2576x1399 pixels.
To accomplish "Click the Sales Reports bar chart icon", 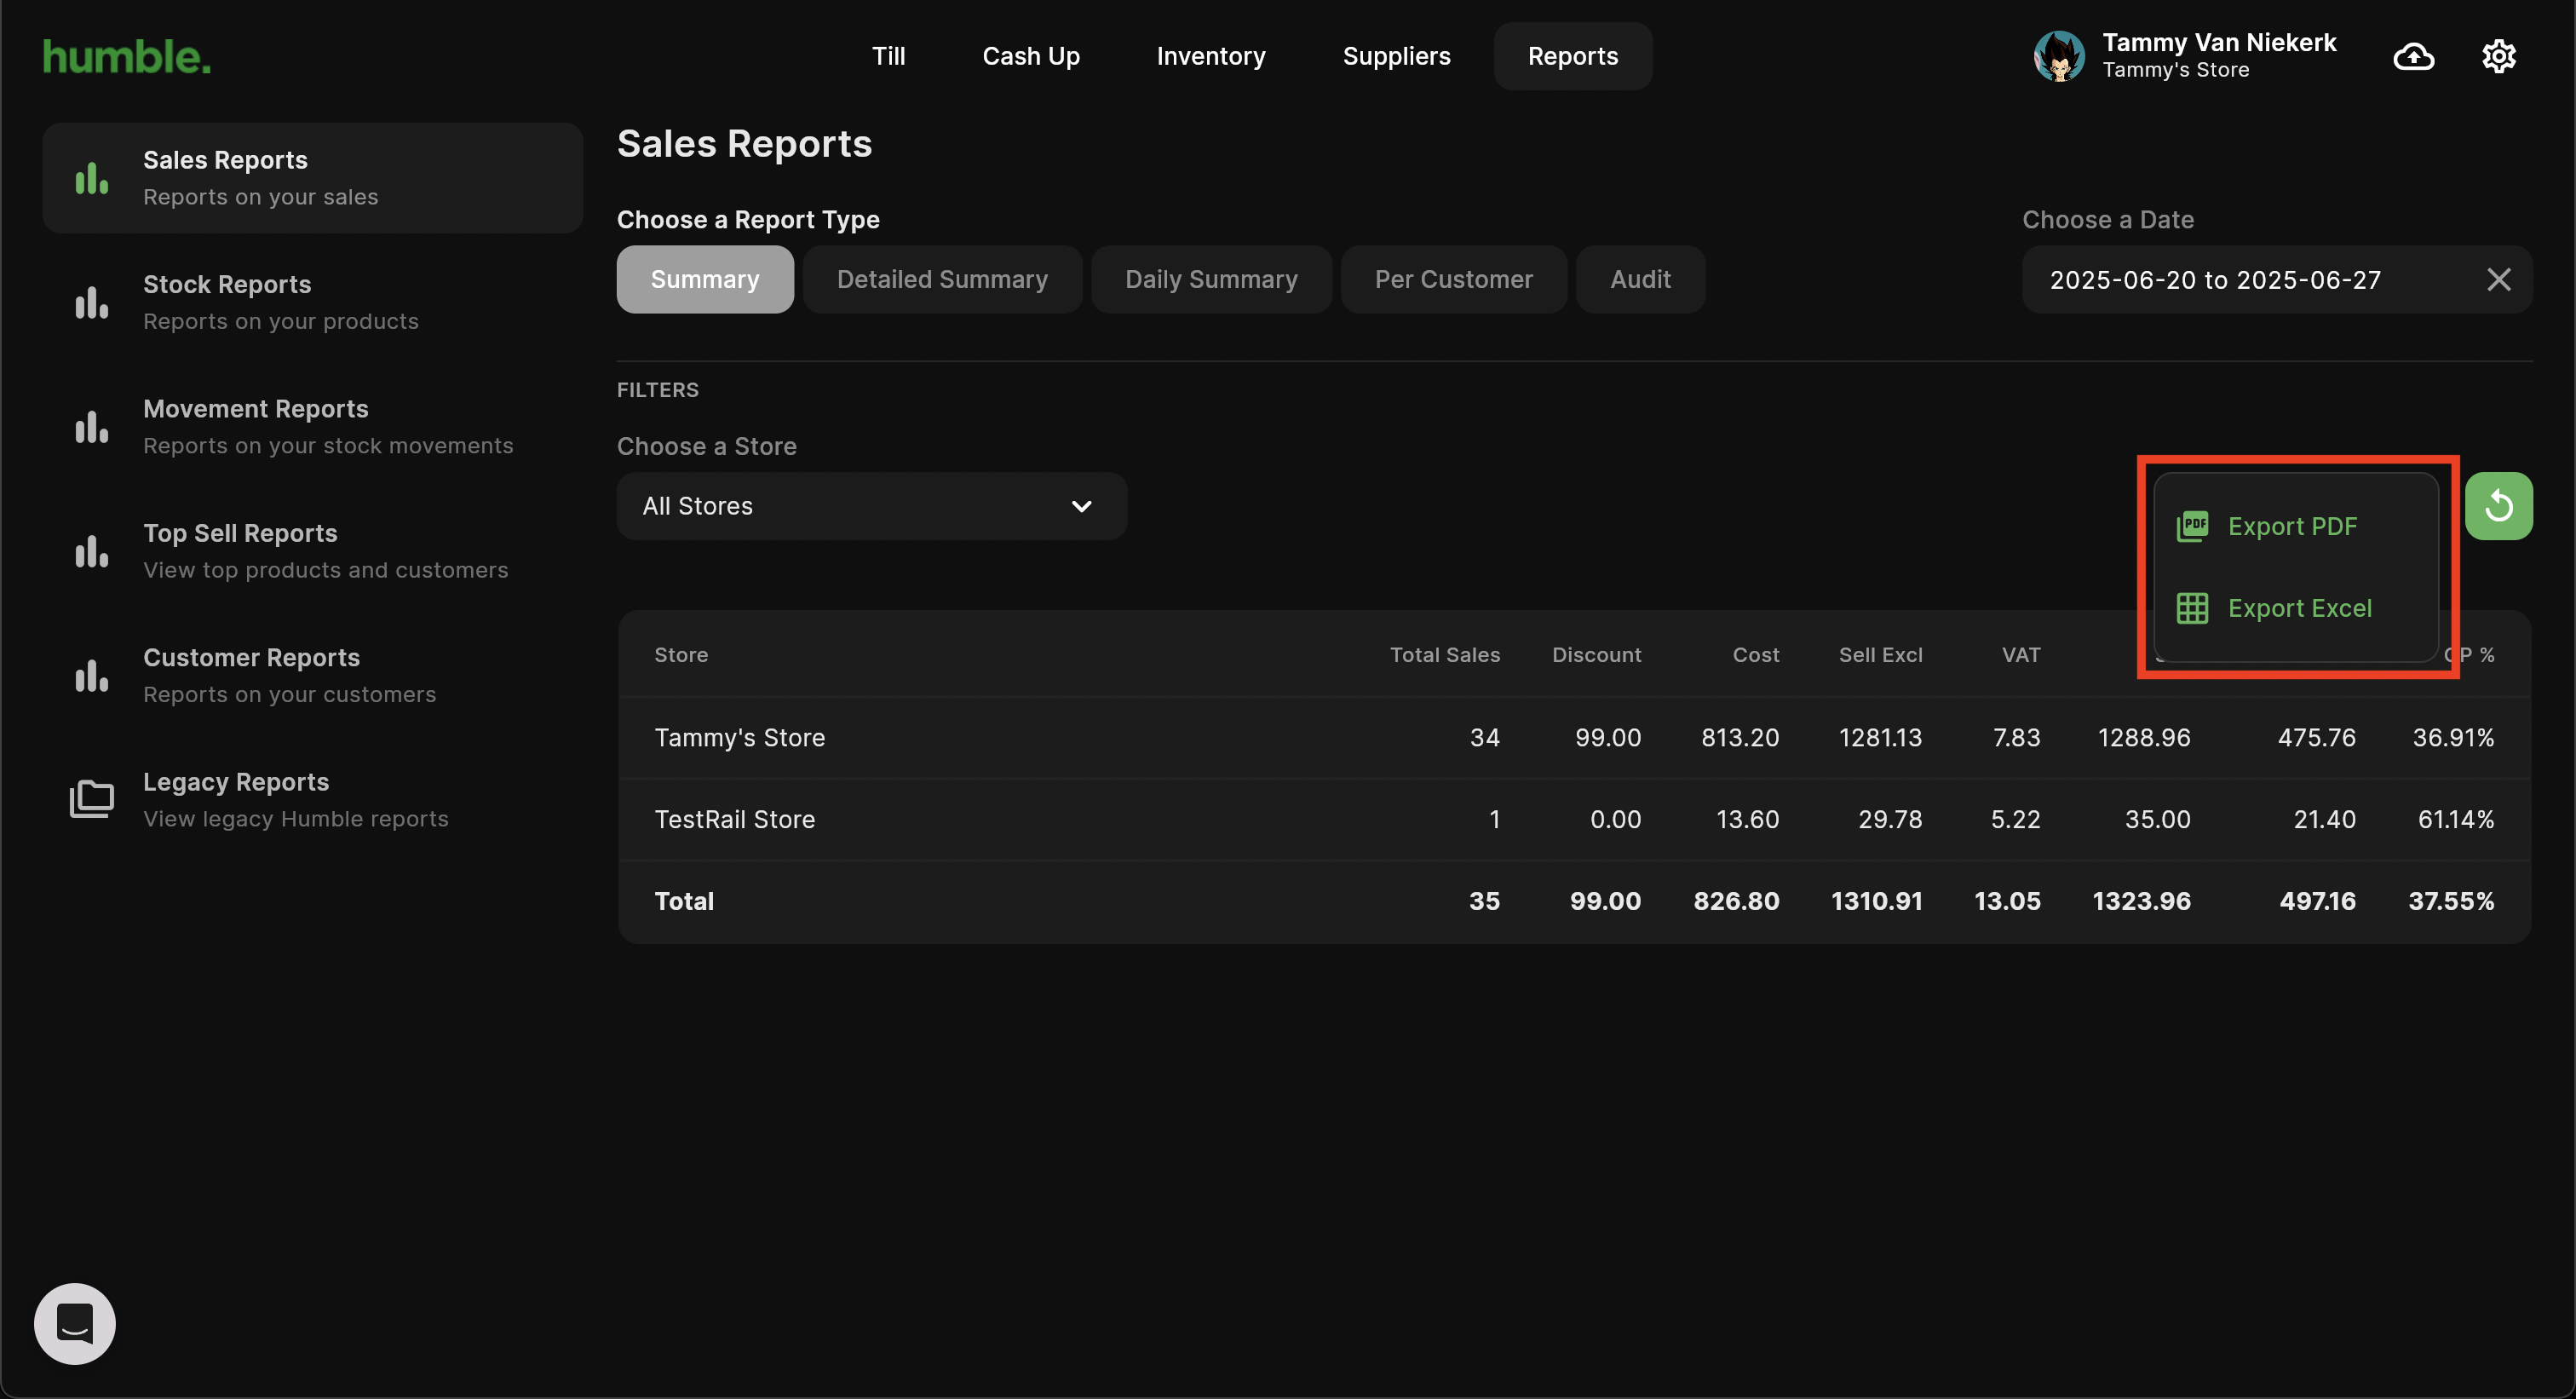I will coord(91,179).
